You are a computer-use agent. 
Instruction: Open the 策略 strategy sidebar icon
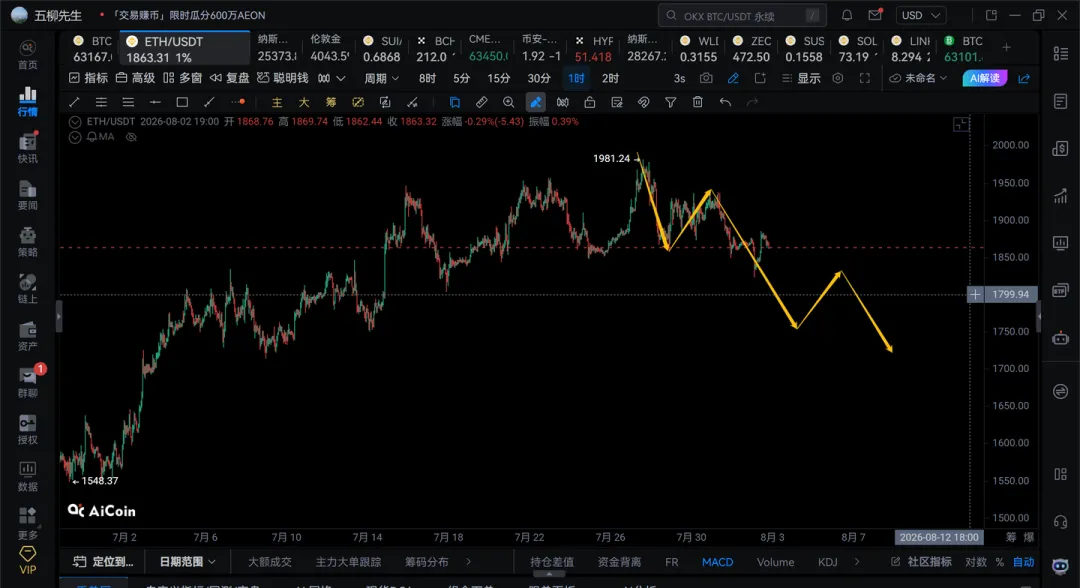coord(28,242)
